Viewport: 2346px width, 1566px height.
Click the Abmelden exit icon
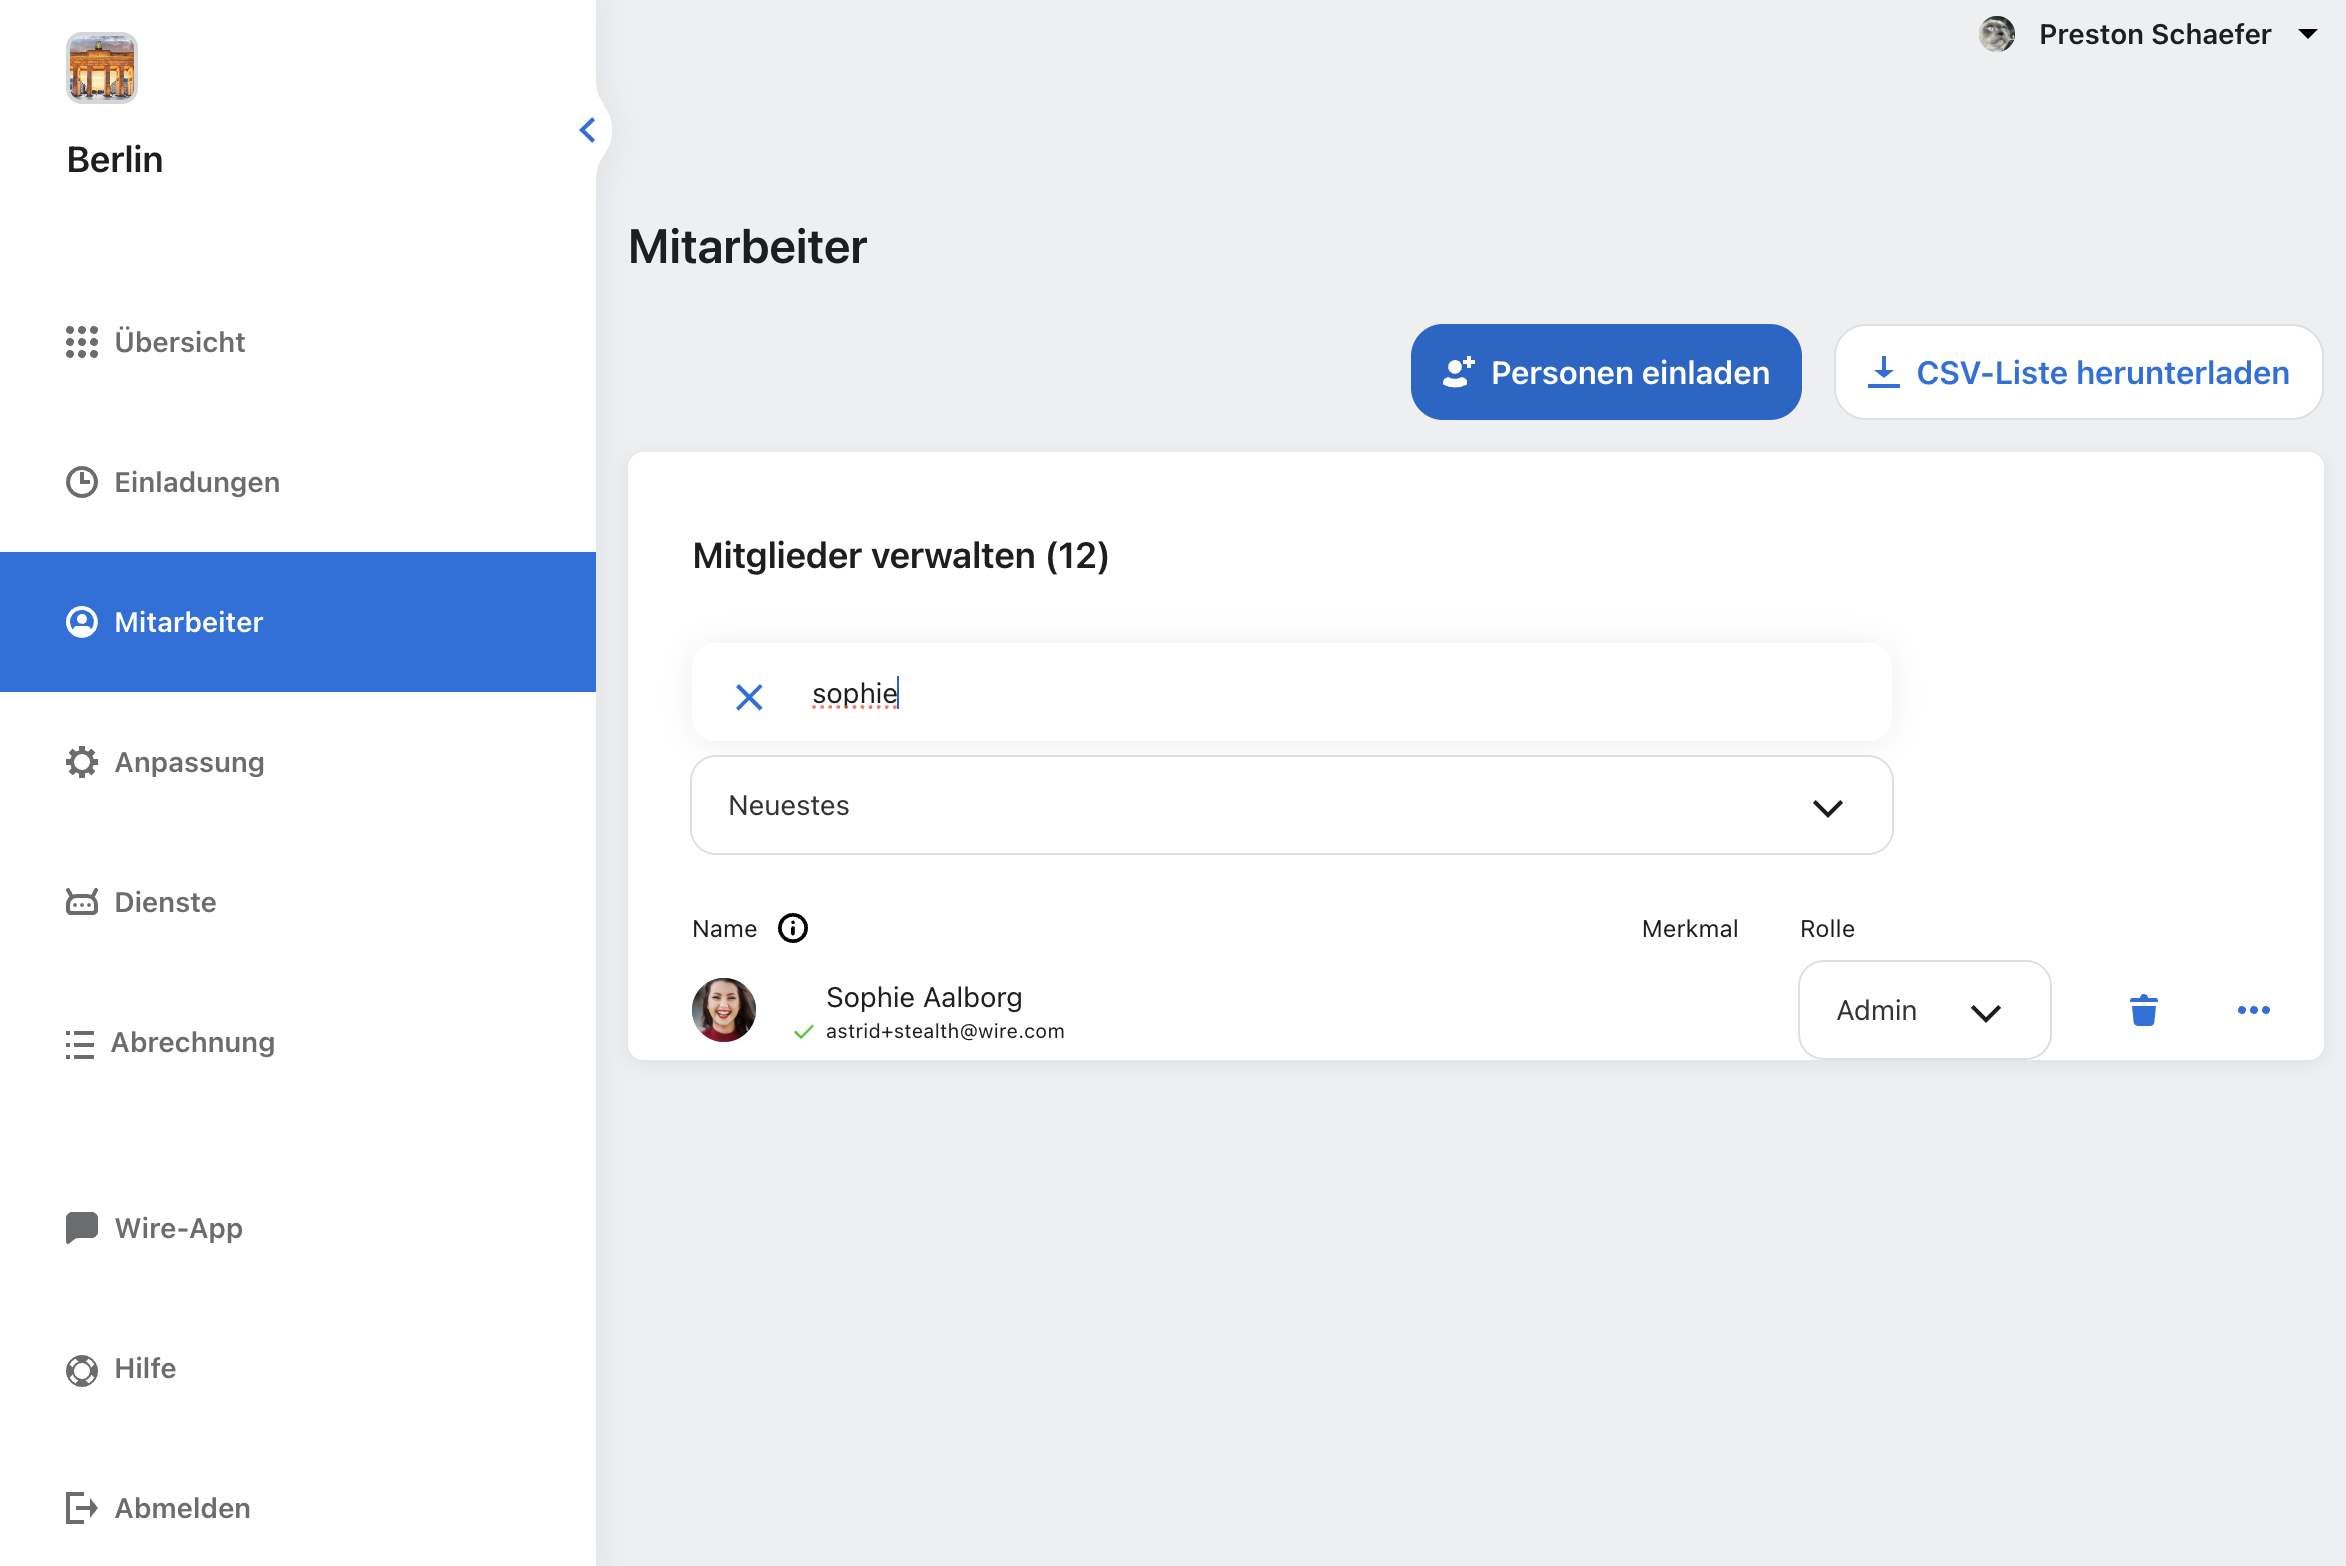pyautogui.click(x=82, y=1508)
